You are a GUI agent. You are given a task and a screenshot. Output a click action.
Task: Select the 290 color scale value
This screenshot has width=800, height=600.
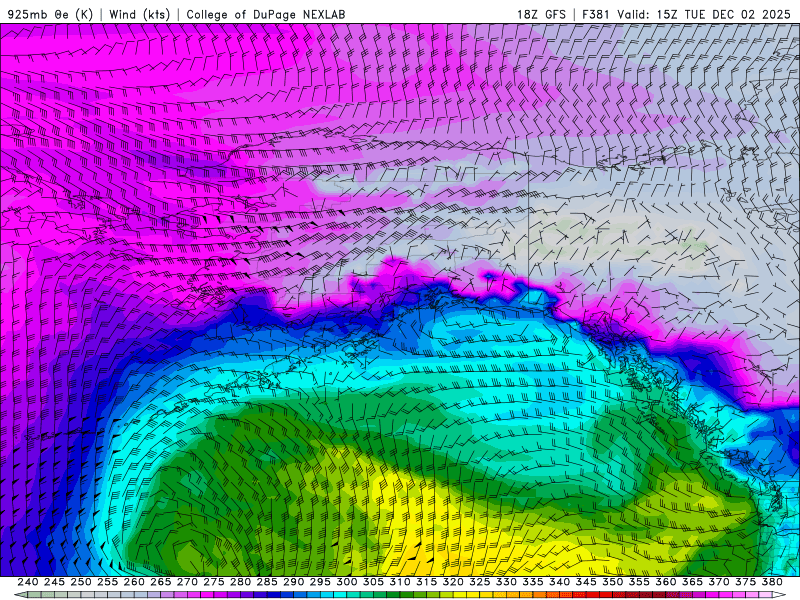pos(293,582)
